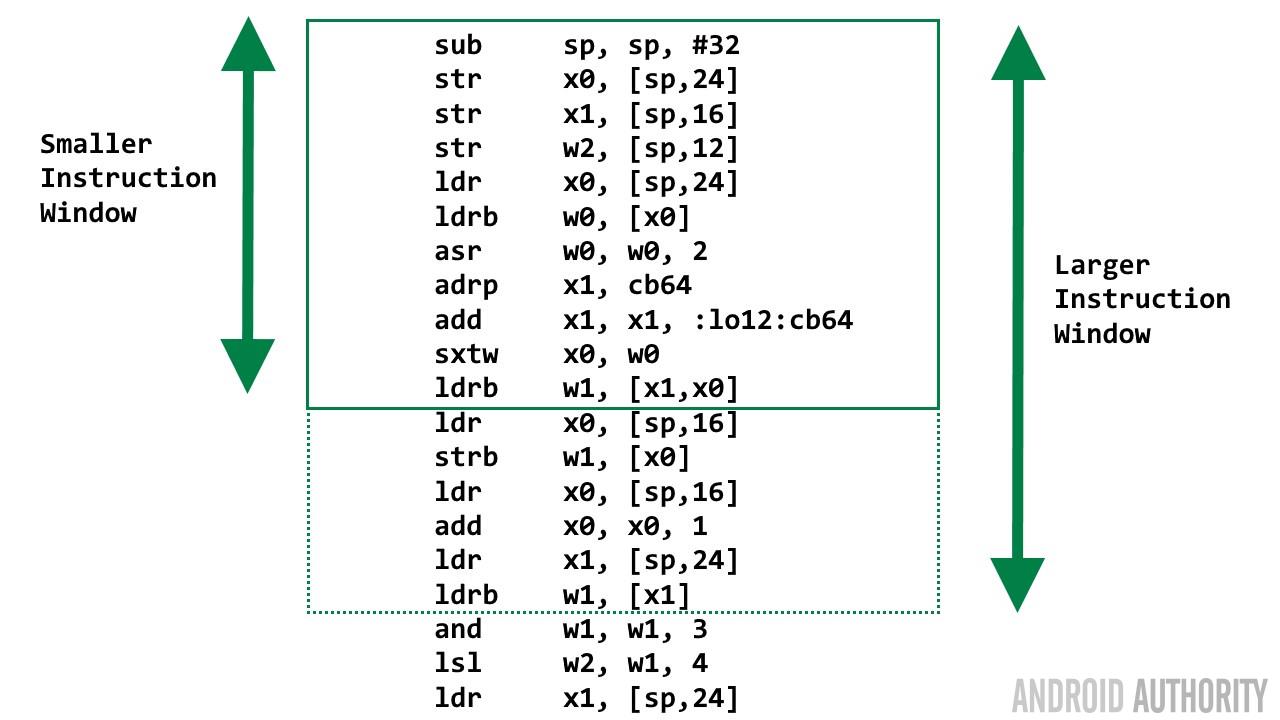This screenshot has width=1280, height=720.
Task: Click the instruction "str x0, [sp,24]"
Action: pyautogui.click(x=587, y=80)
